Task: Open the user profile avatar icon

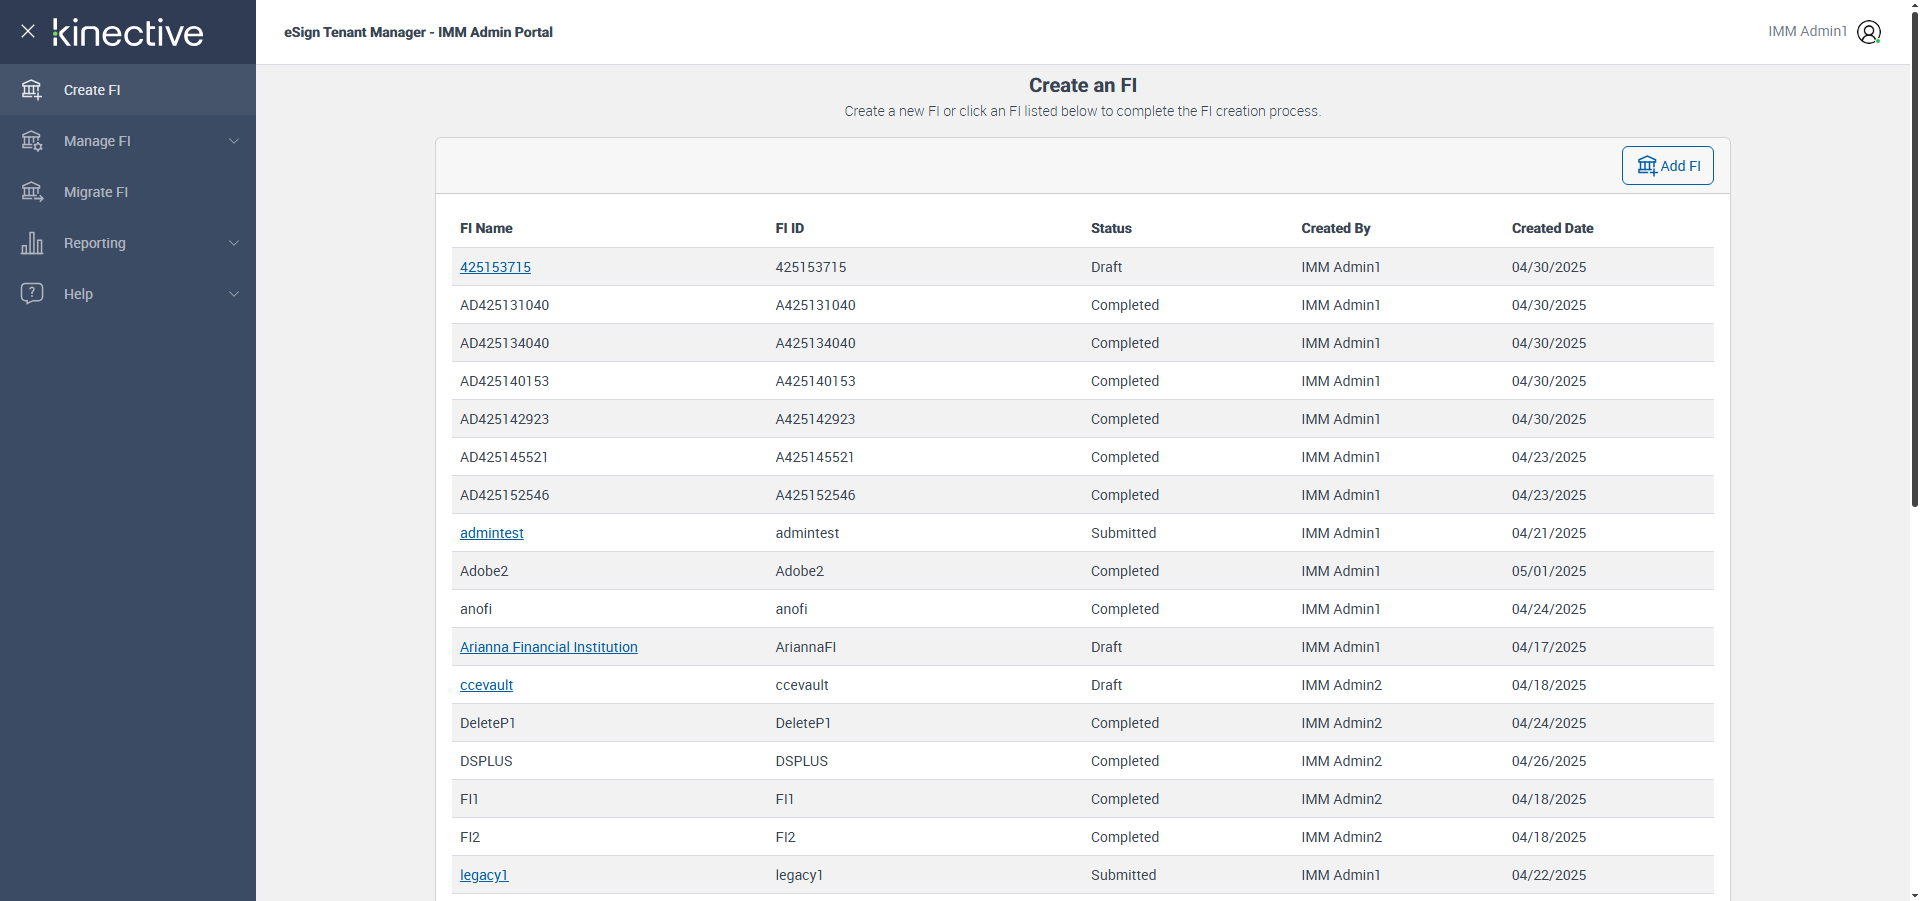Action: [x=1868, y=32]
